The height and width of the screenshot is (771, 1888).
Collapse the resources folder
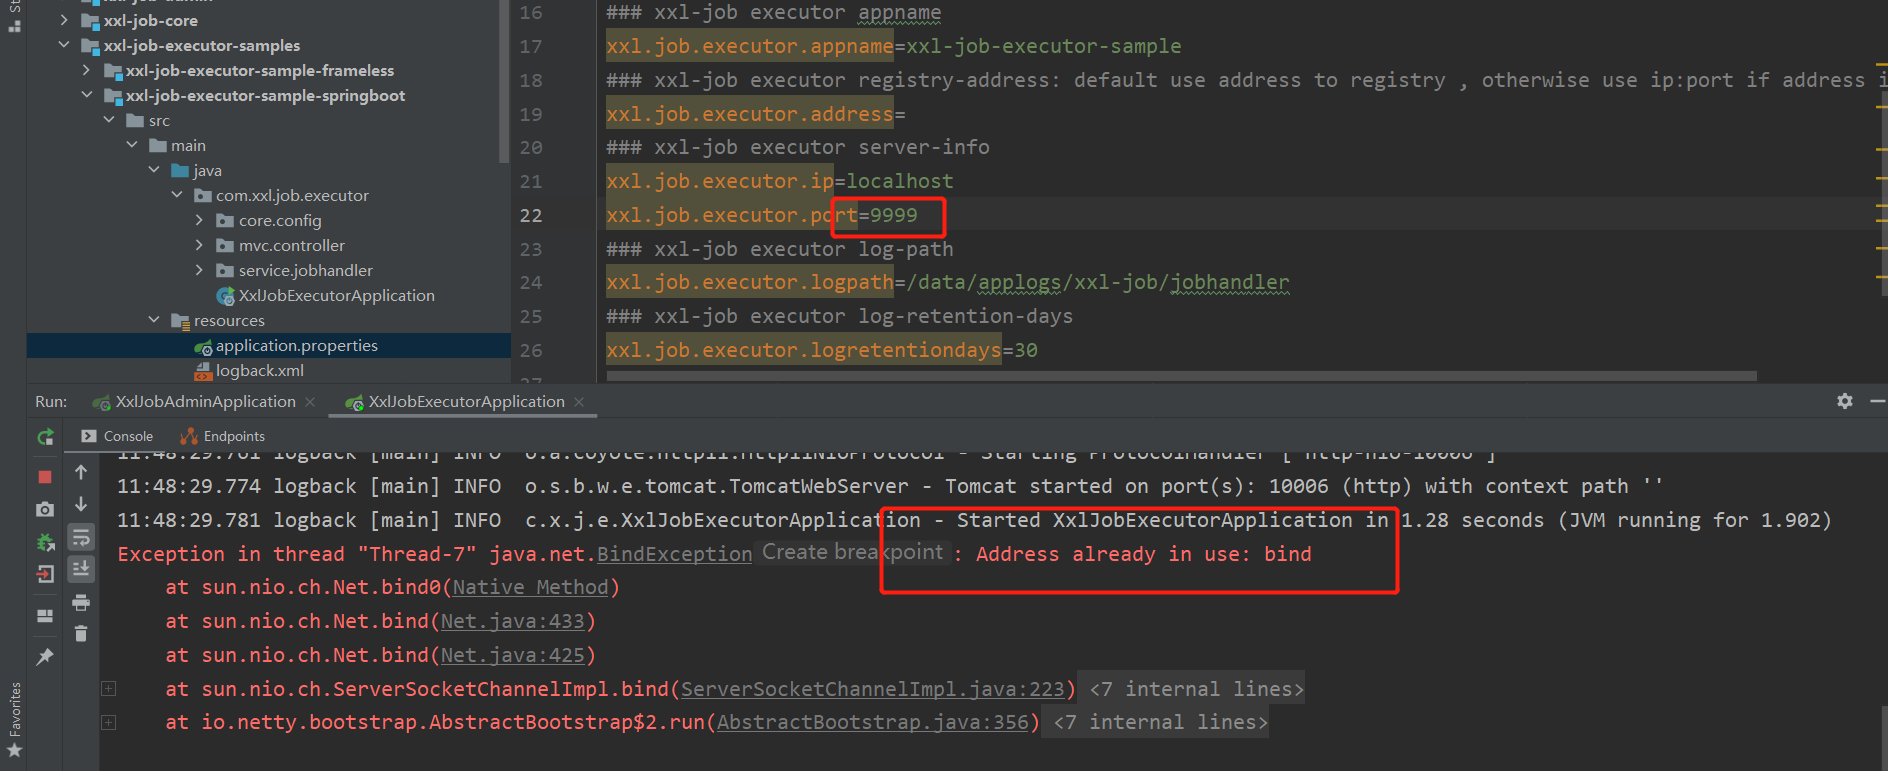tap(154, 320)
